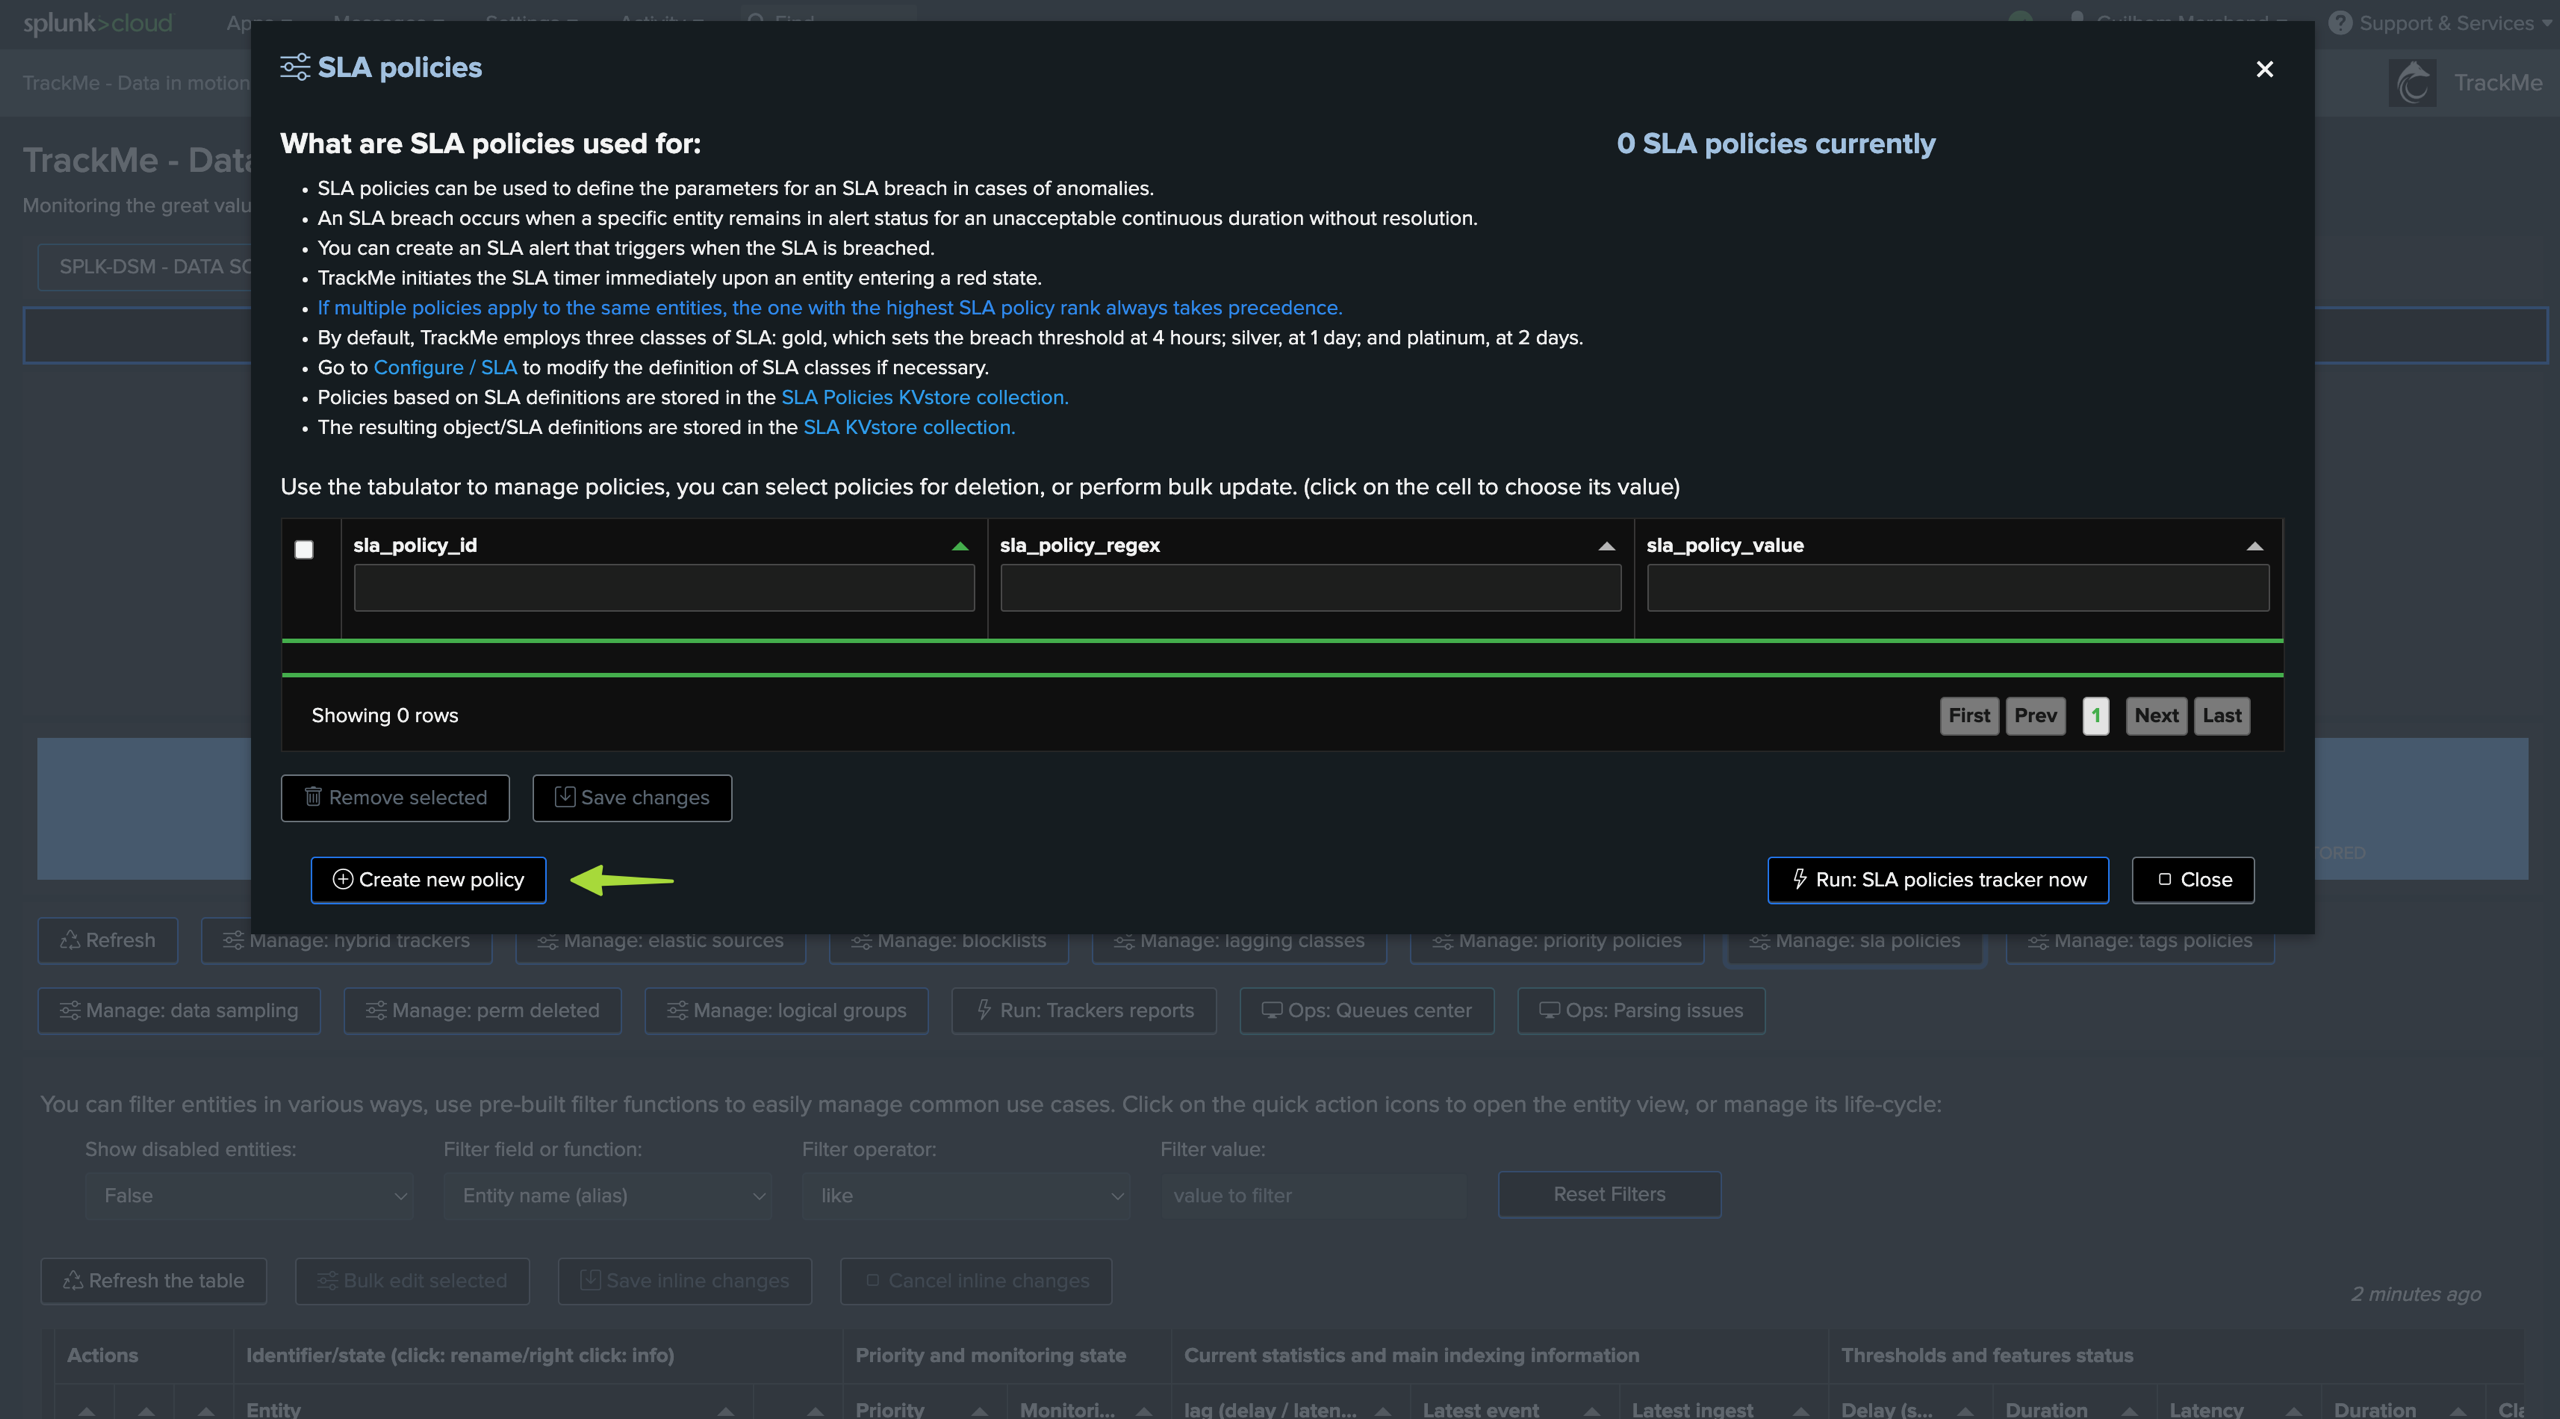Open Manage: sla policies
2560x1419 pixels.
[1855, 941]
